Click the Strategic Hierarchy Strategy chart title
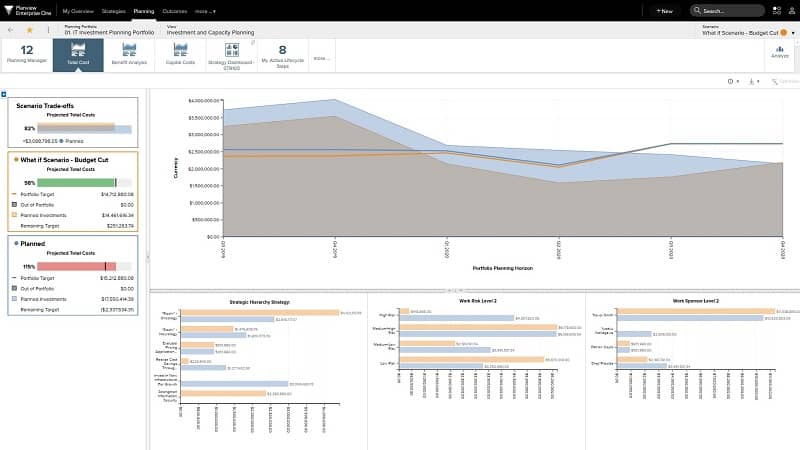800x450 pixels. (259, 302)
